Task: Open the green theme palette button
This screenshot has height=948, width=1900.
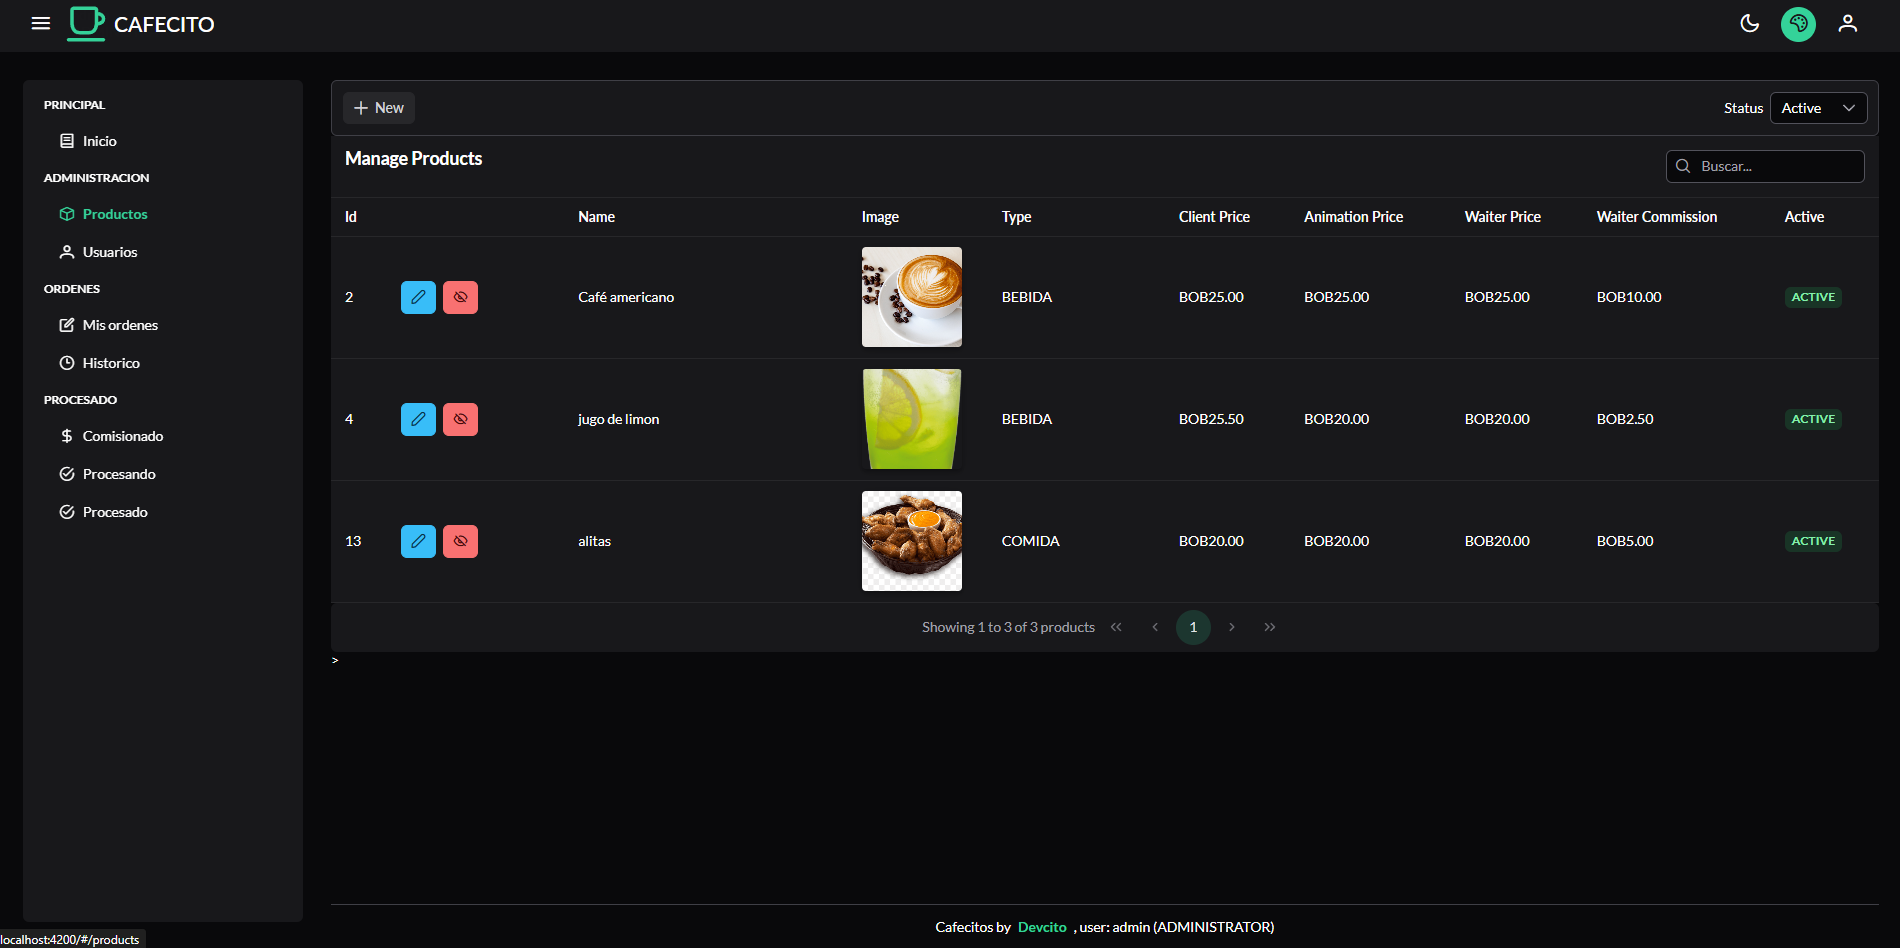Action: pyautogui.click(x=1798, y=24)
